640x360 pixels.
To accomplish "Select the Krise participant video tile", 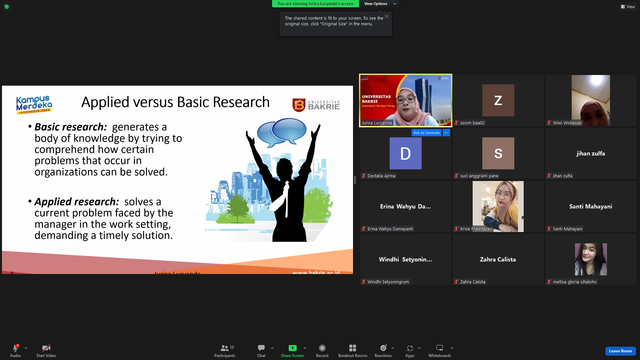I will click(498, 207).
